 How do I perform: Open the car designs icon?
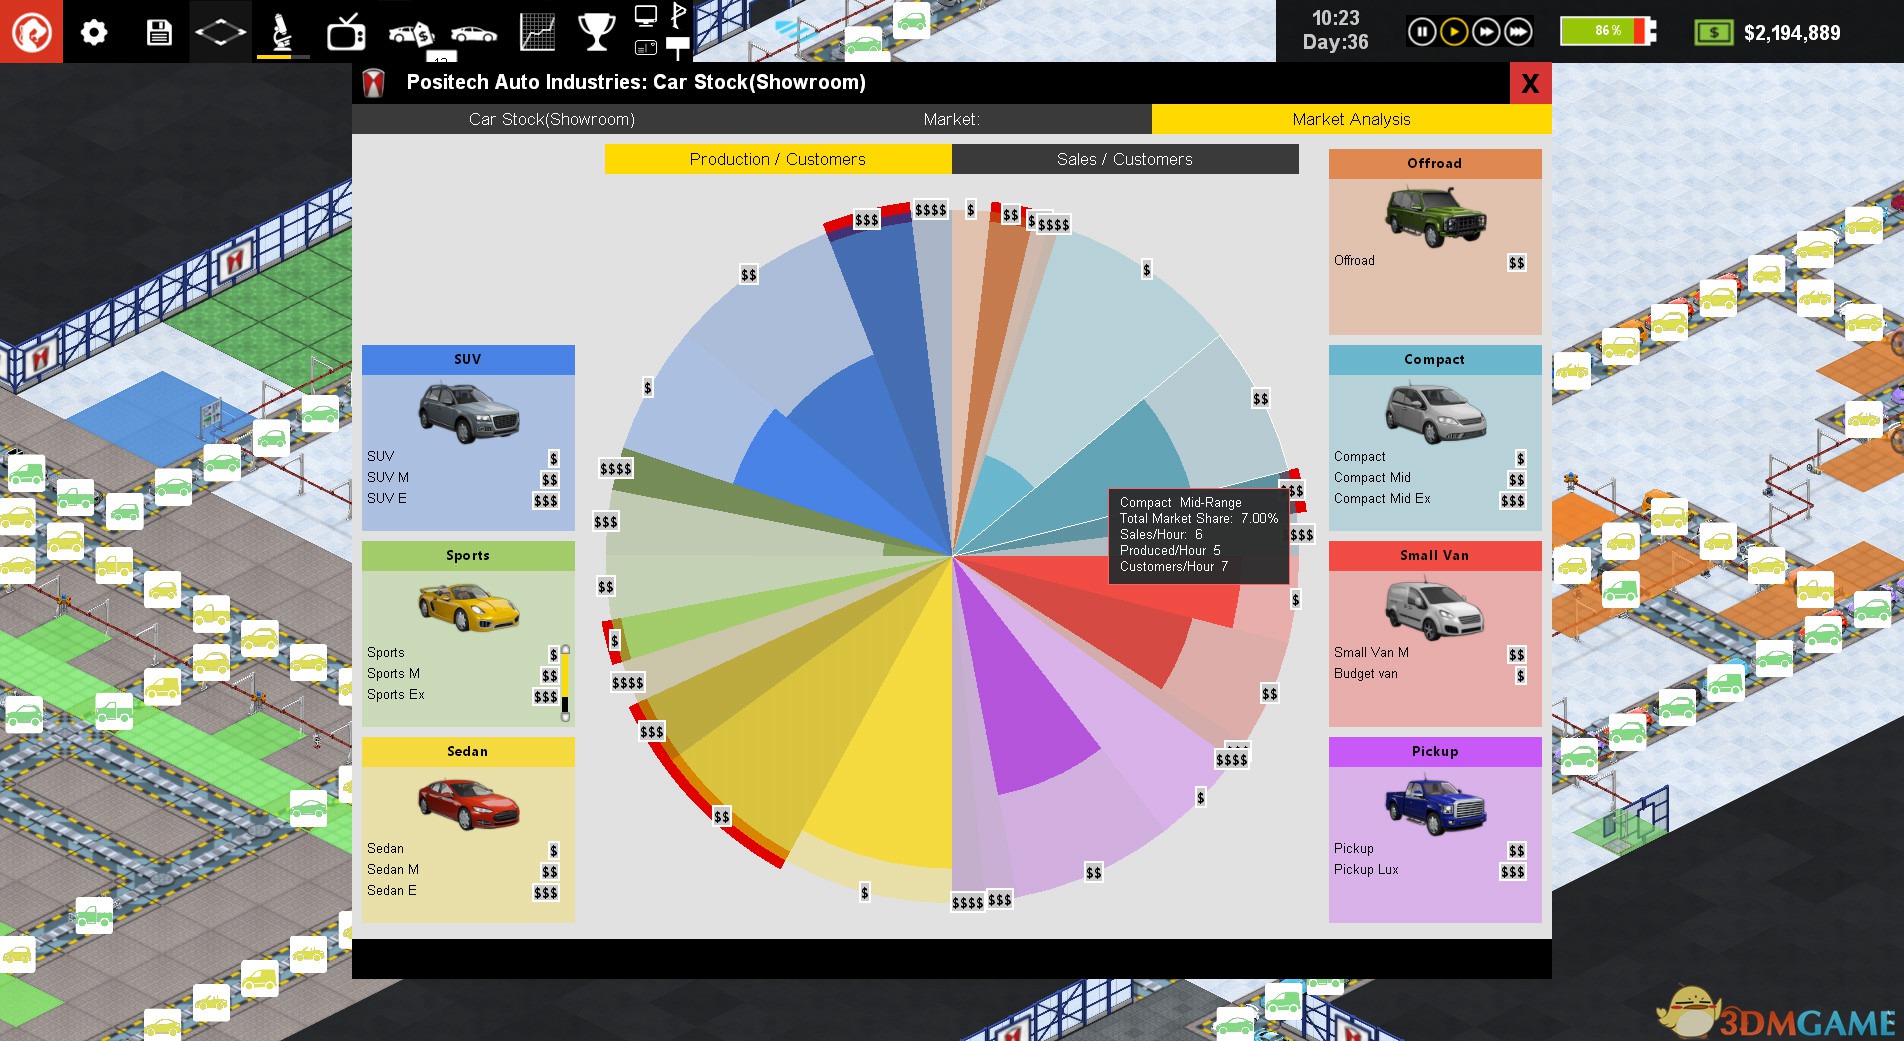474,34
